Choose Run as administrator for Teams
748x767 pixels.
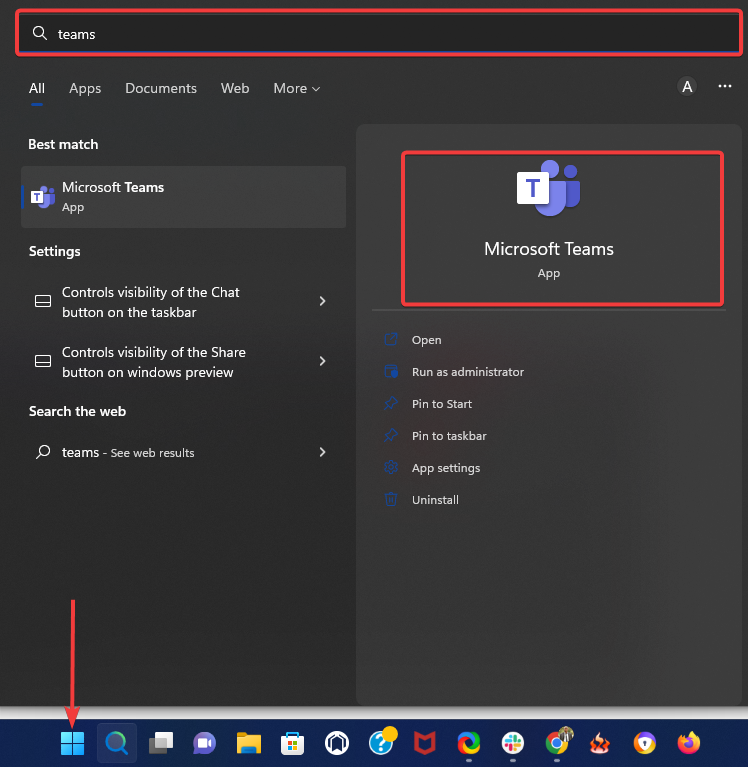[468, 372]
